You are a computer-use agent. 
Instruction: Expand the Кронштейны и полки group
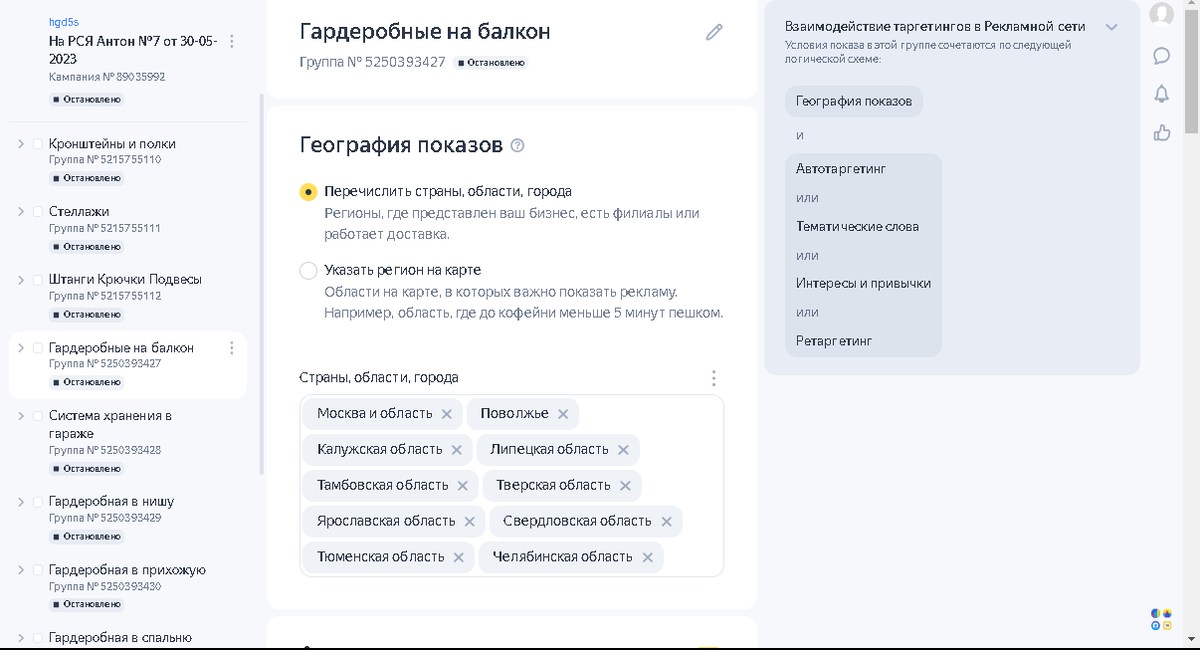click(x=21, y=144)
